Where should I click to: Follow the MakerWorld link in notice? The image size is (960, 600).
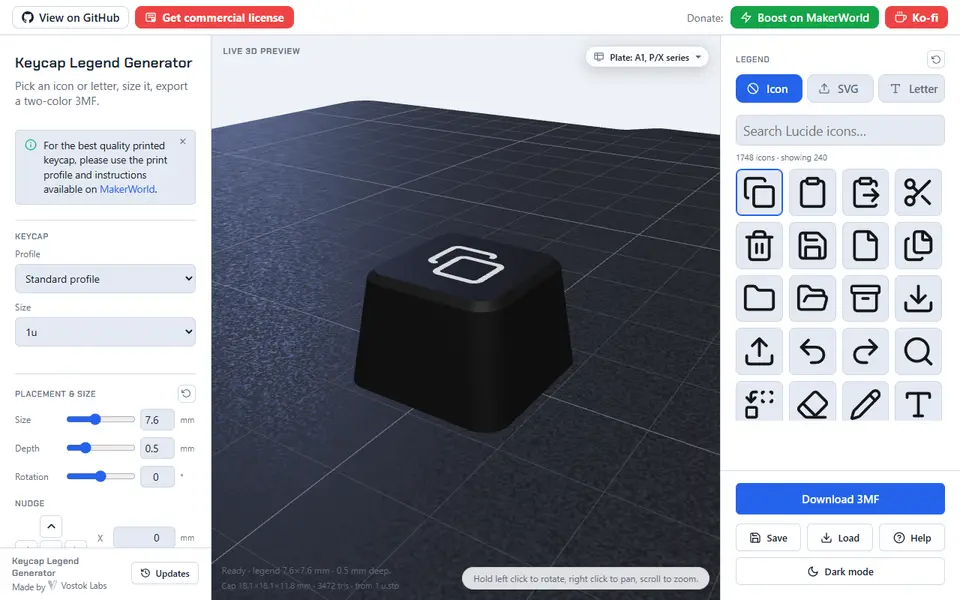127,189
